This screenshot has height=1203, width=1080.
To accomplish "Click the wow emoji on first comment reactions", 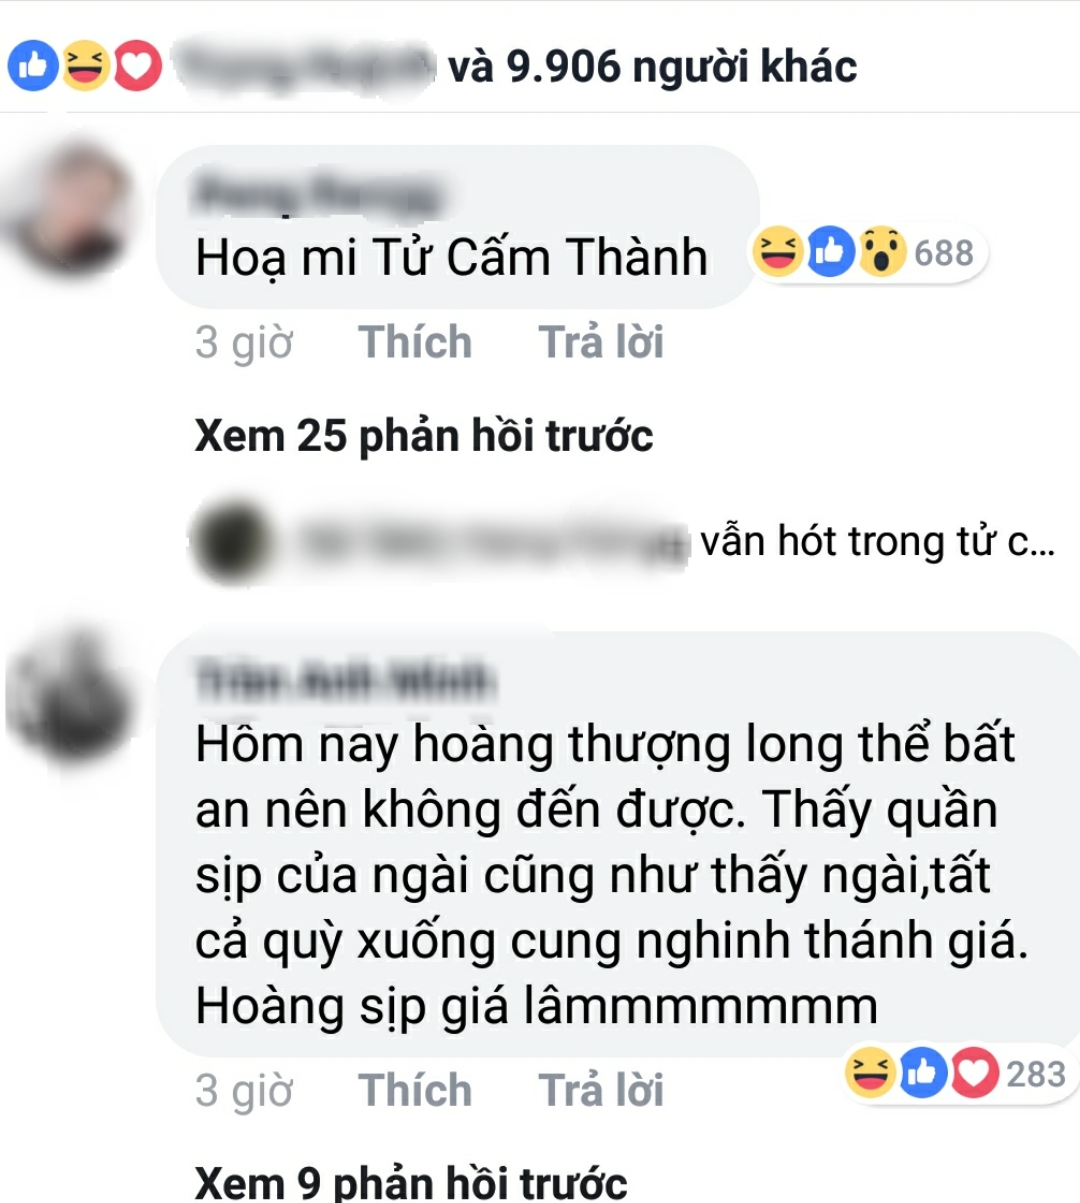I will [x=882, y=252].
